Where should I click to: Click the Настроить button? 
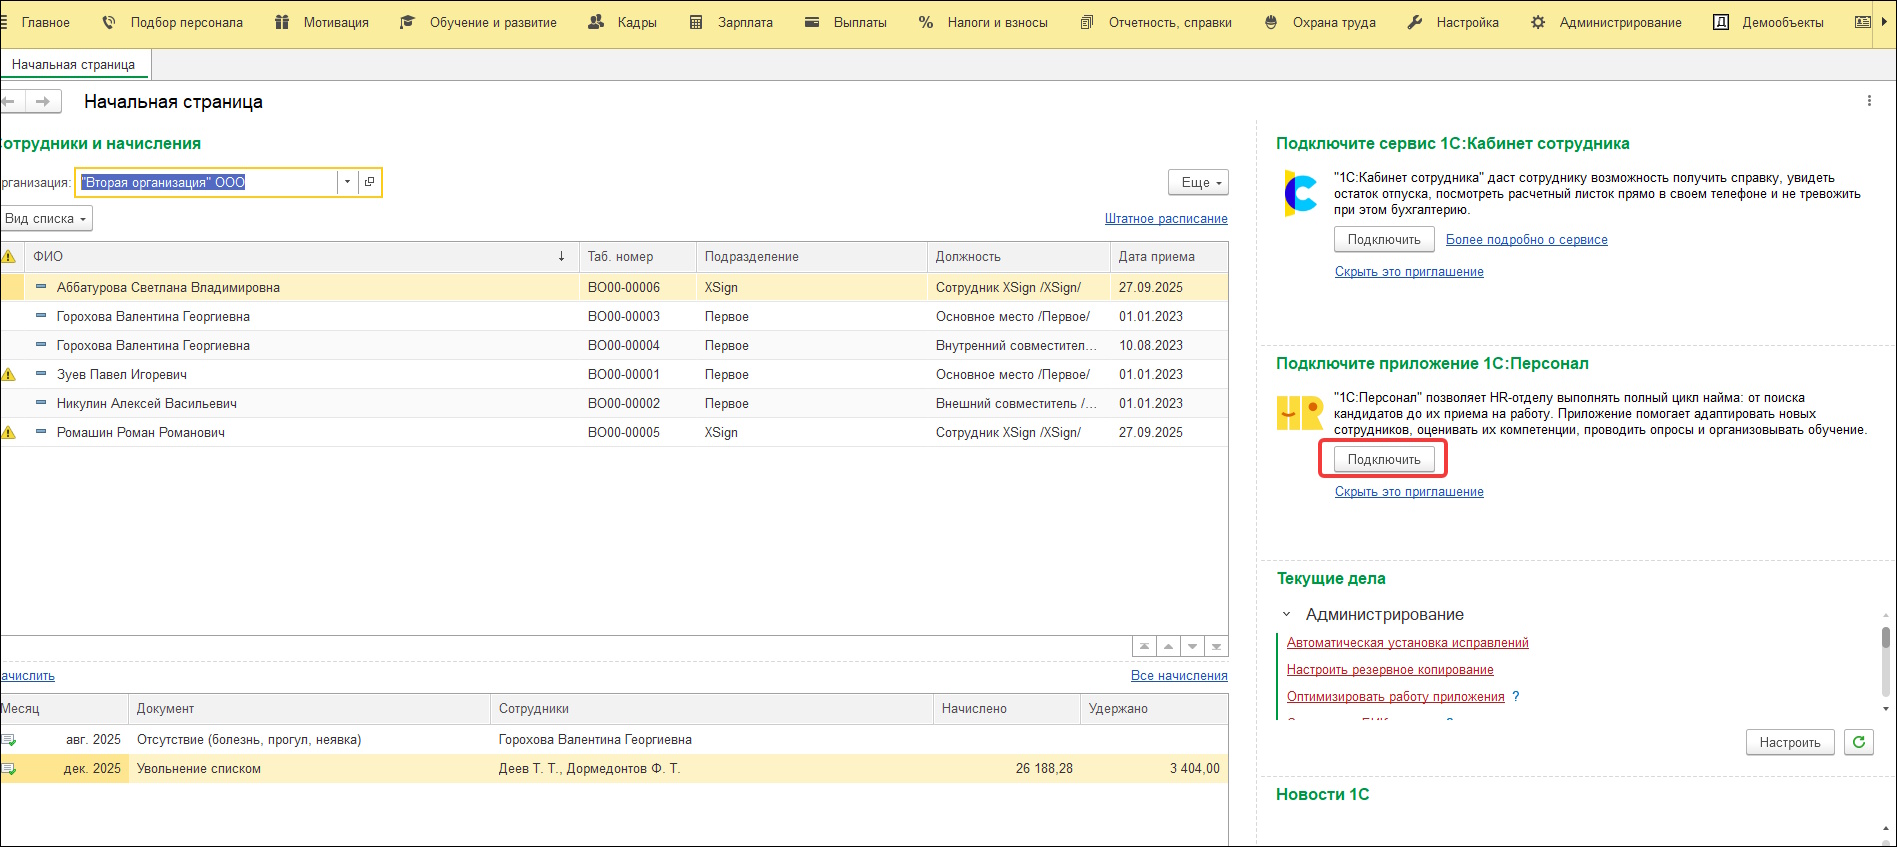click(1790, 742)
